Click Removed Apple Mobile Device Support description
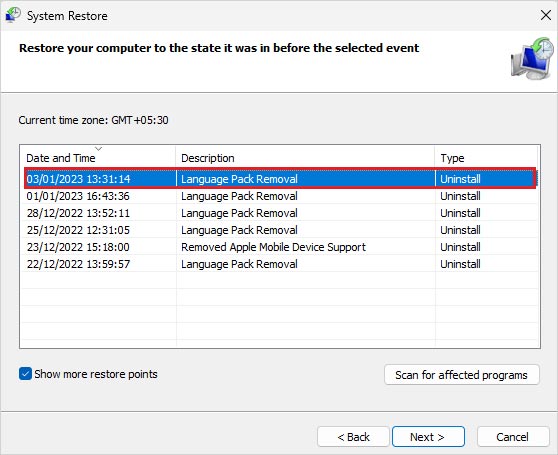The image size is (558, 455). pyautogui.click(x=273, y=247)
